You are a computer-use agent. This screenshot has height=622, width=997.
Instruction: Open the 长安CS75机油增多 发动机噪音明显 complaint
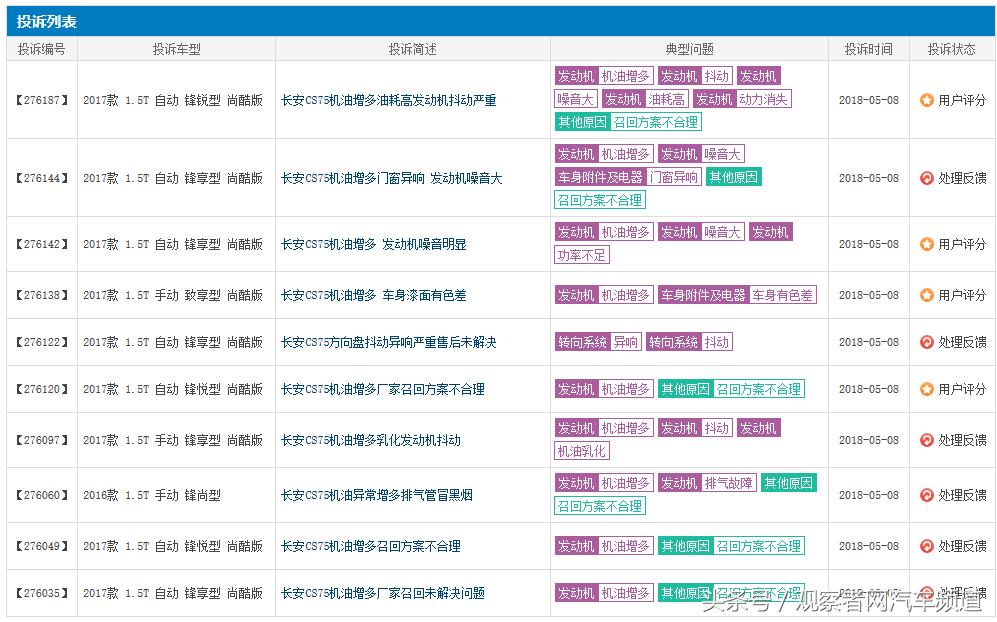tap(374, 244)
